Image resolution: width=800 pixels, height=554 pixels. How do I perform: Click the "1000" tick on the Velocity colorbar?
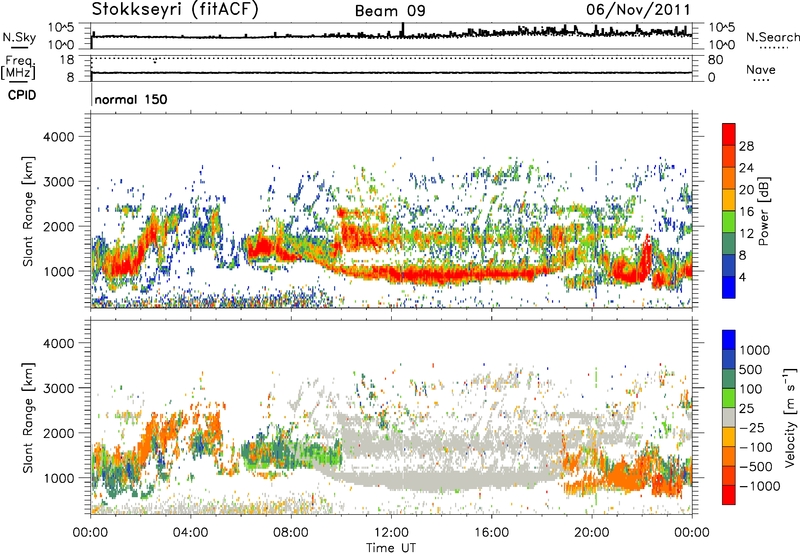pos(755,350)
